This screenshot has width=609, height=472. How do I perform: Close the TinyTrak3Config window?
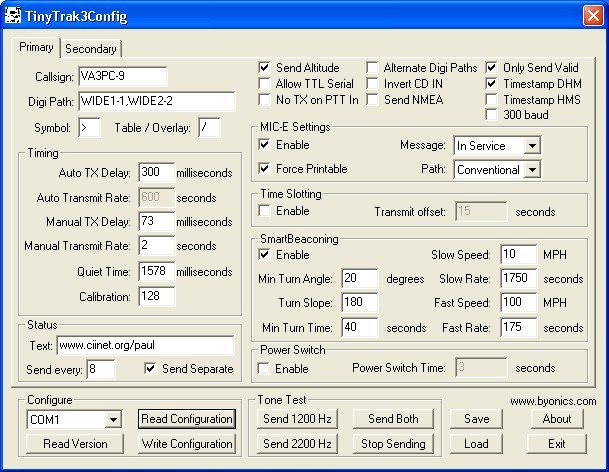tap(593, 16)
